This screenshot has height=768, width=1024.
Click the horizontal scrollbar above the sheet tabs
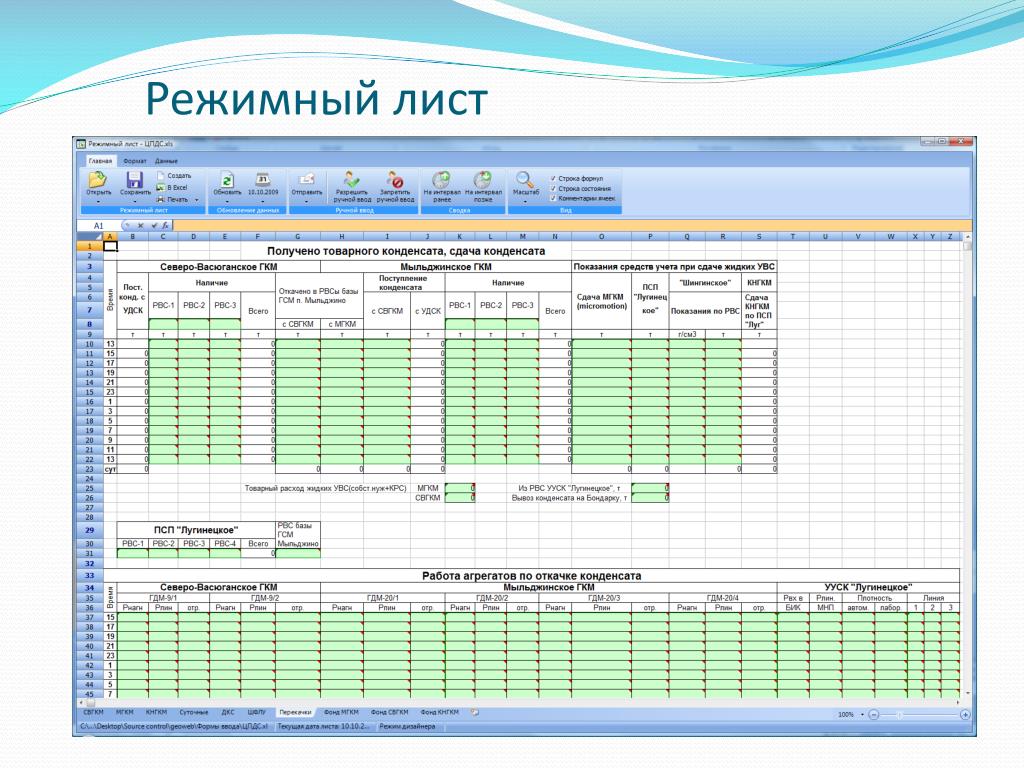(x=519, y=703)
